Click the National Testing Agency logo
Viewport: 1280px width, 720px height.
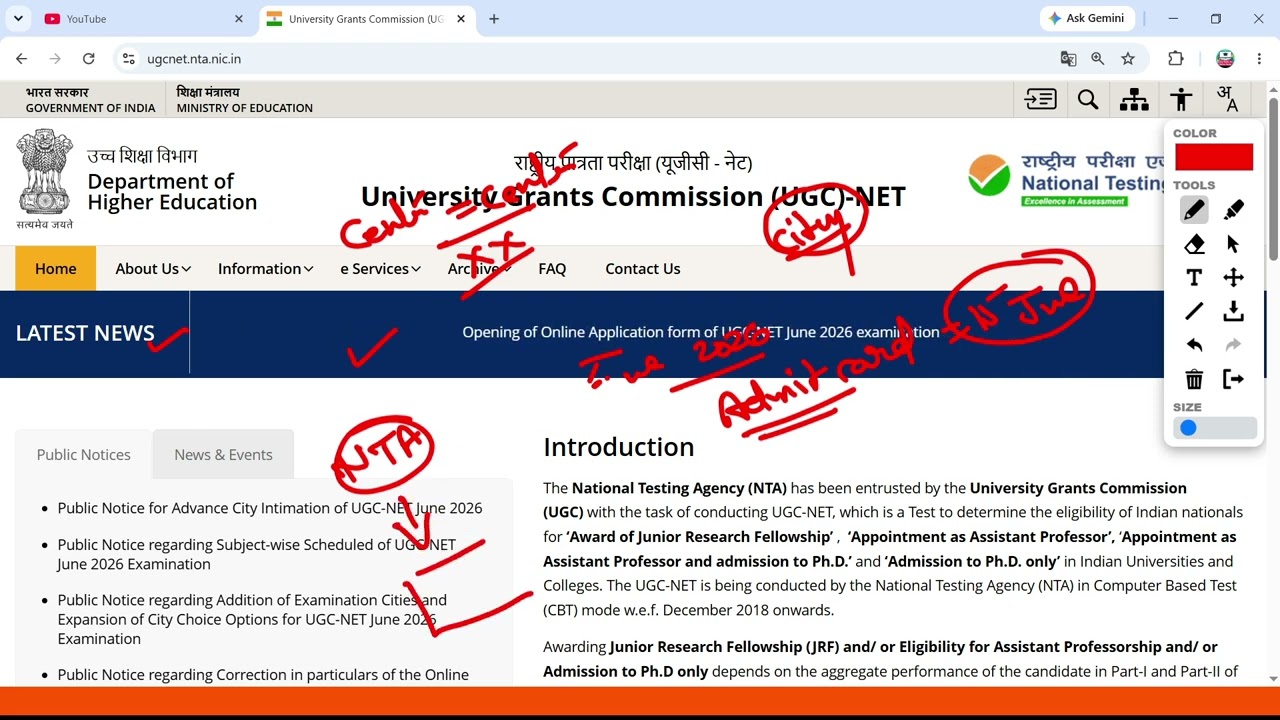tap(1066, 178)
